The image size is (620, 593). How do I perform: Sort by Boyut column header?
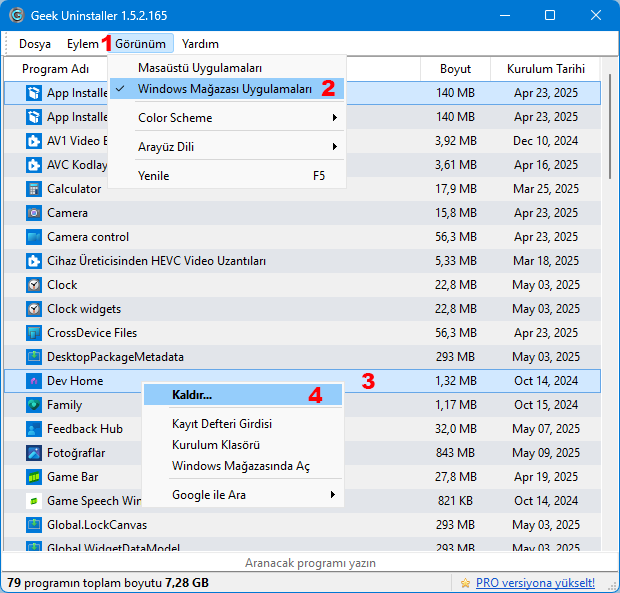pyautogui.click(x=455, y=69)
